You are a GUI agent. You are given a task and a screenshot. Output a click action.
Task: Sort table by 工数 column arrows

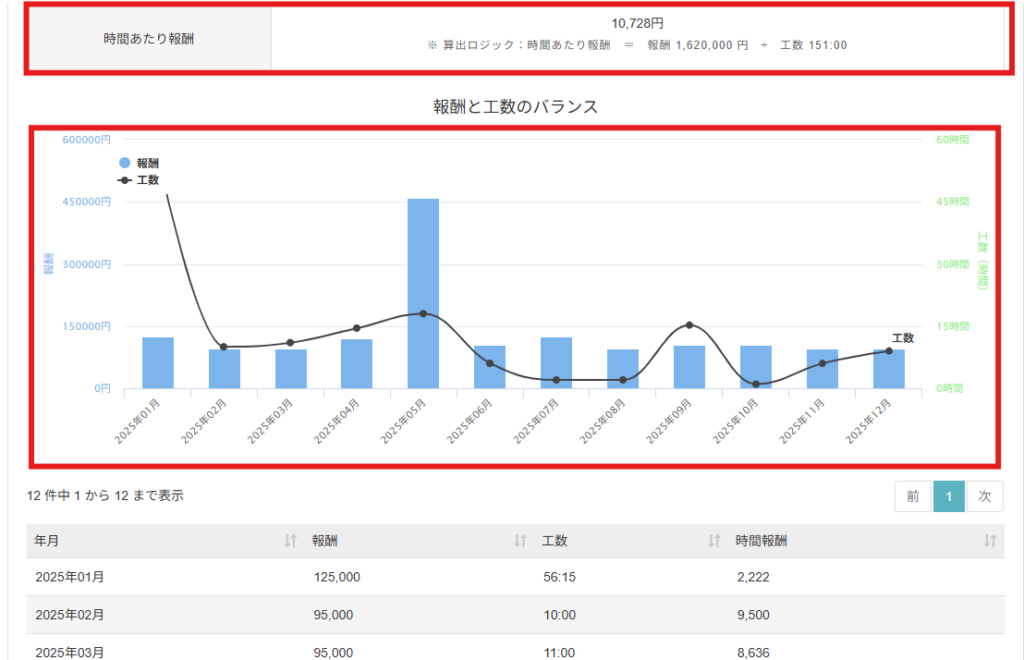point(714,541)
